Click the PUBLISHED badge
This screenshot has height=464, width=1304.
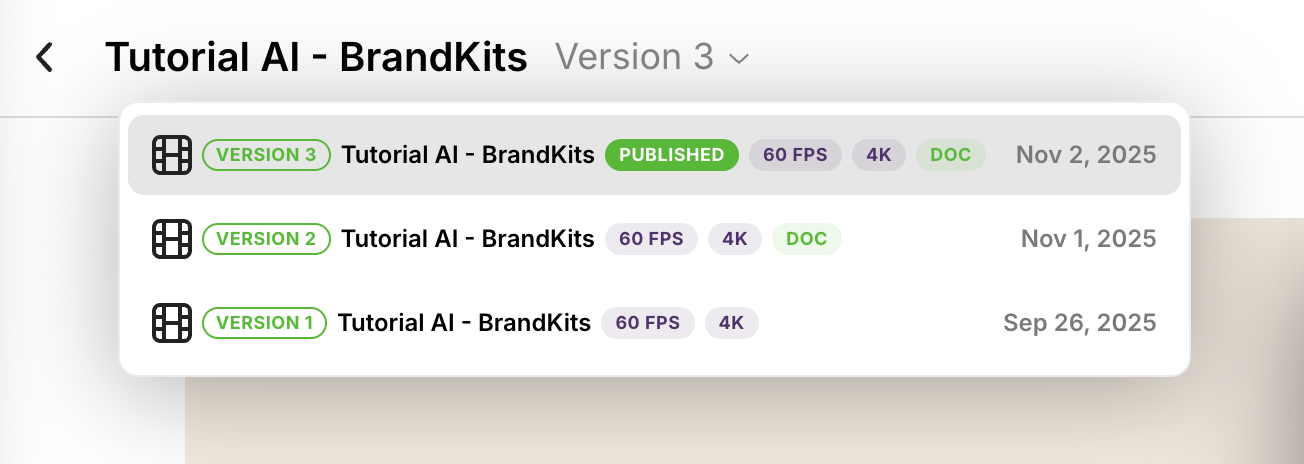point(672,155)
